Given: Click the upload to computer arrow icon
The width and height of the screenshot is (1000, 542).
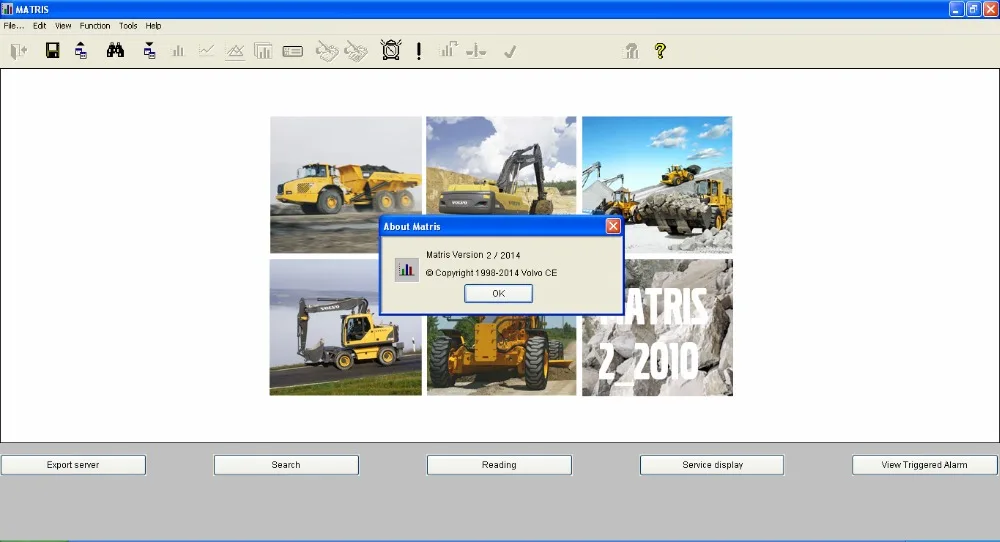Looking at the screenshot, I should tap(81, 50).
